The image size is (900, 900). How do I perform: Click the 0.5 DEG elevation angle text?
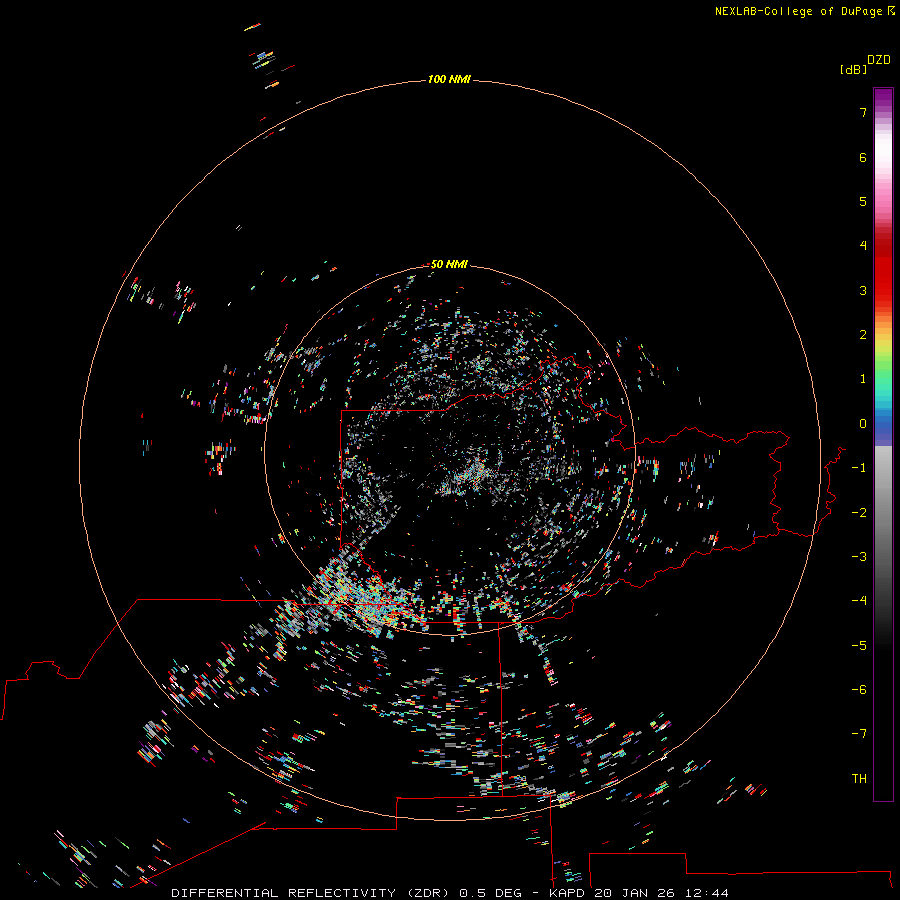coord(491,893)
